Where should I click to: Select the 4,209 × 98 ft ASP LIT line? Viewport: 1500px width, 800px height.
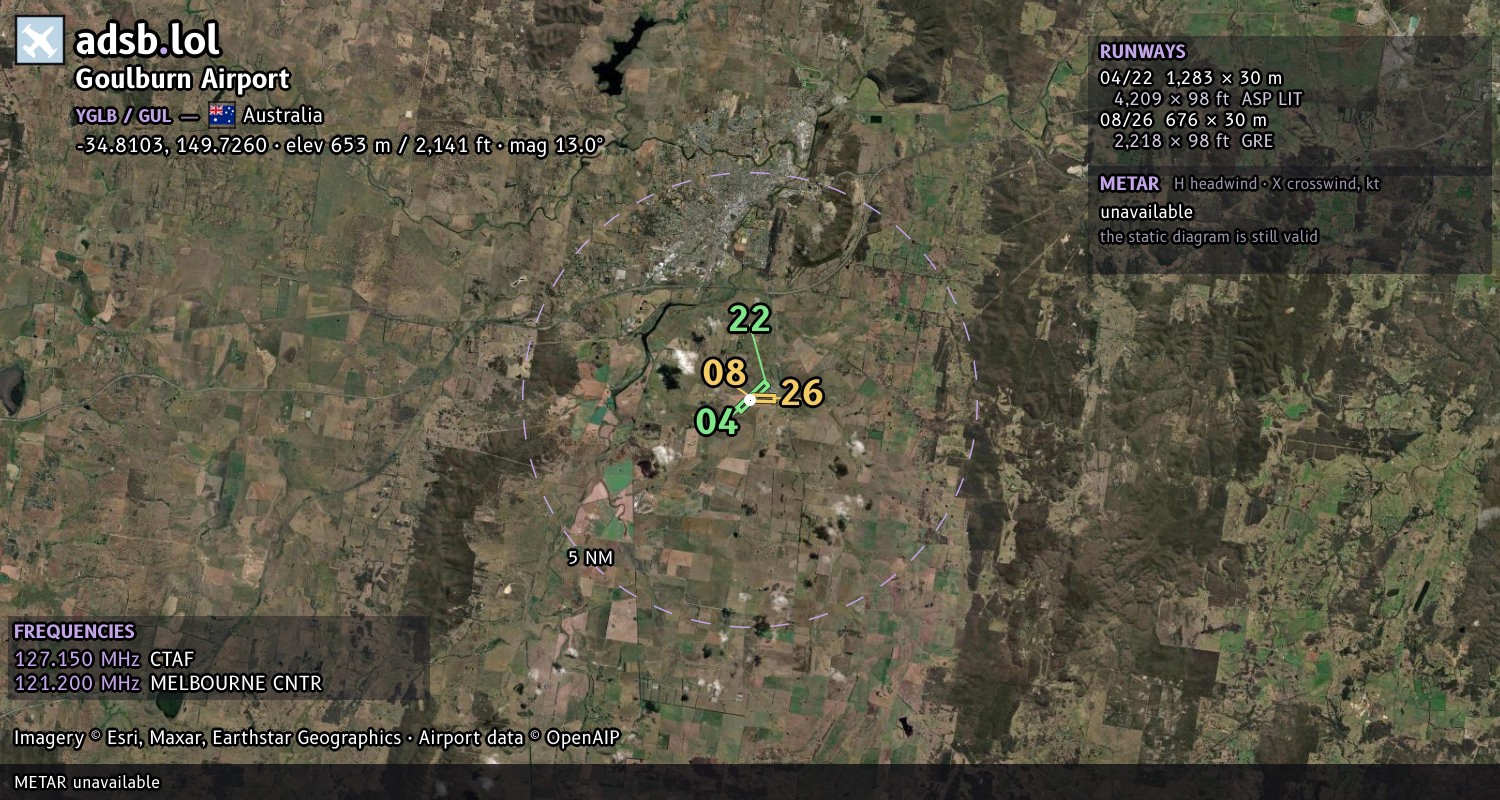1208,99
